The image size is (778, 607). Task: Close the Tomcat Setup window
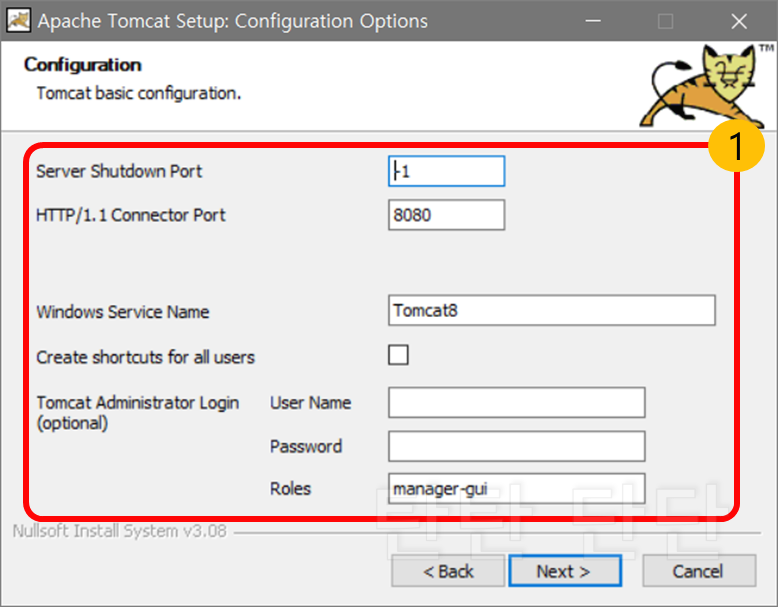click(739, 21)
